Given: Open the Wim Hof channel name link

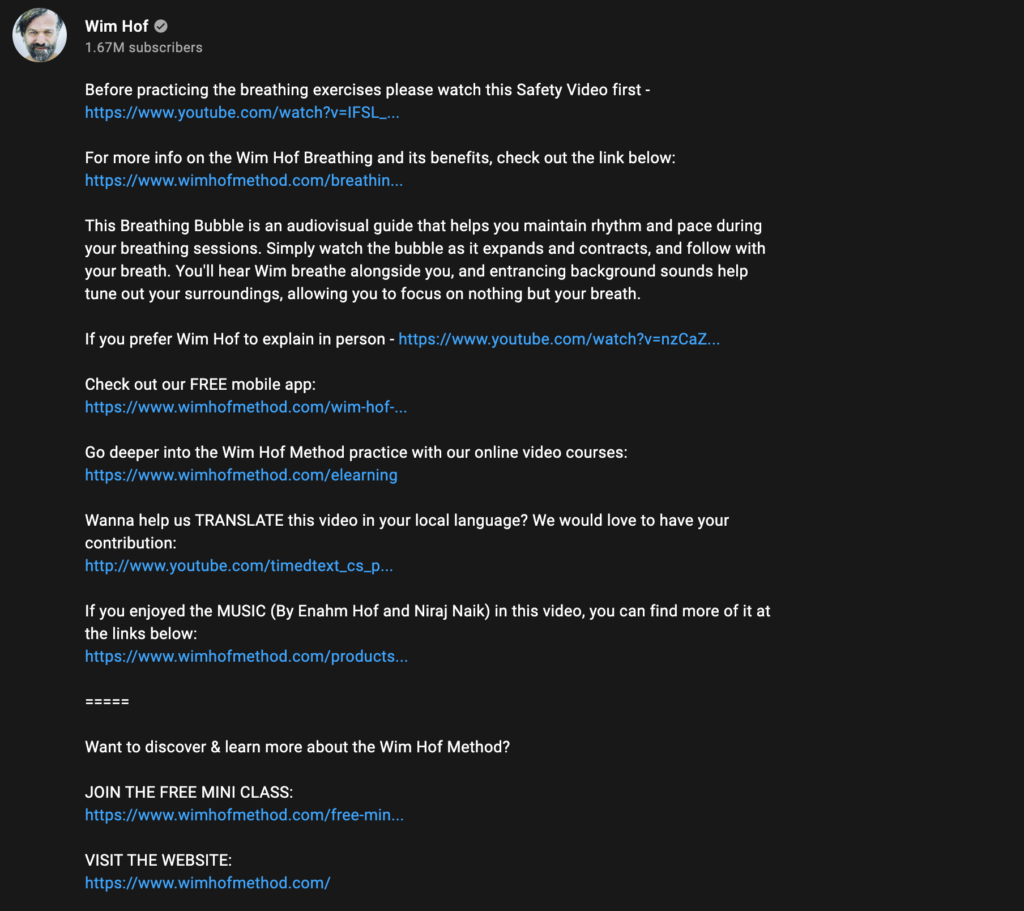Looking at the screenshot, I should tap(116, 26).
